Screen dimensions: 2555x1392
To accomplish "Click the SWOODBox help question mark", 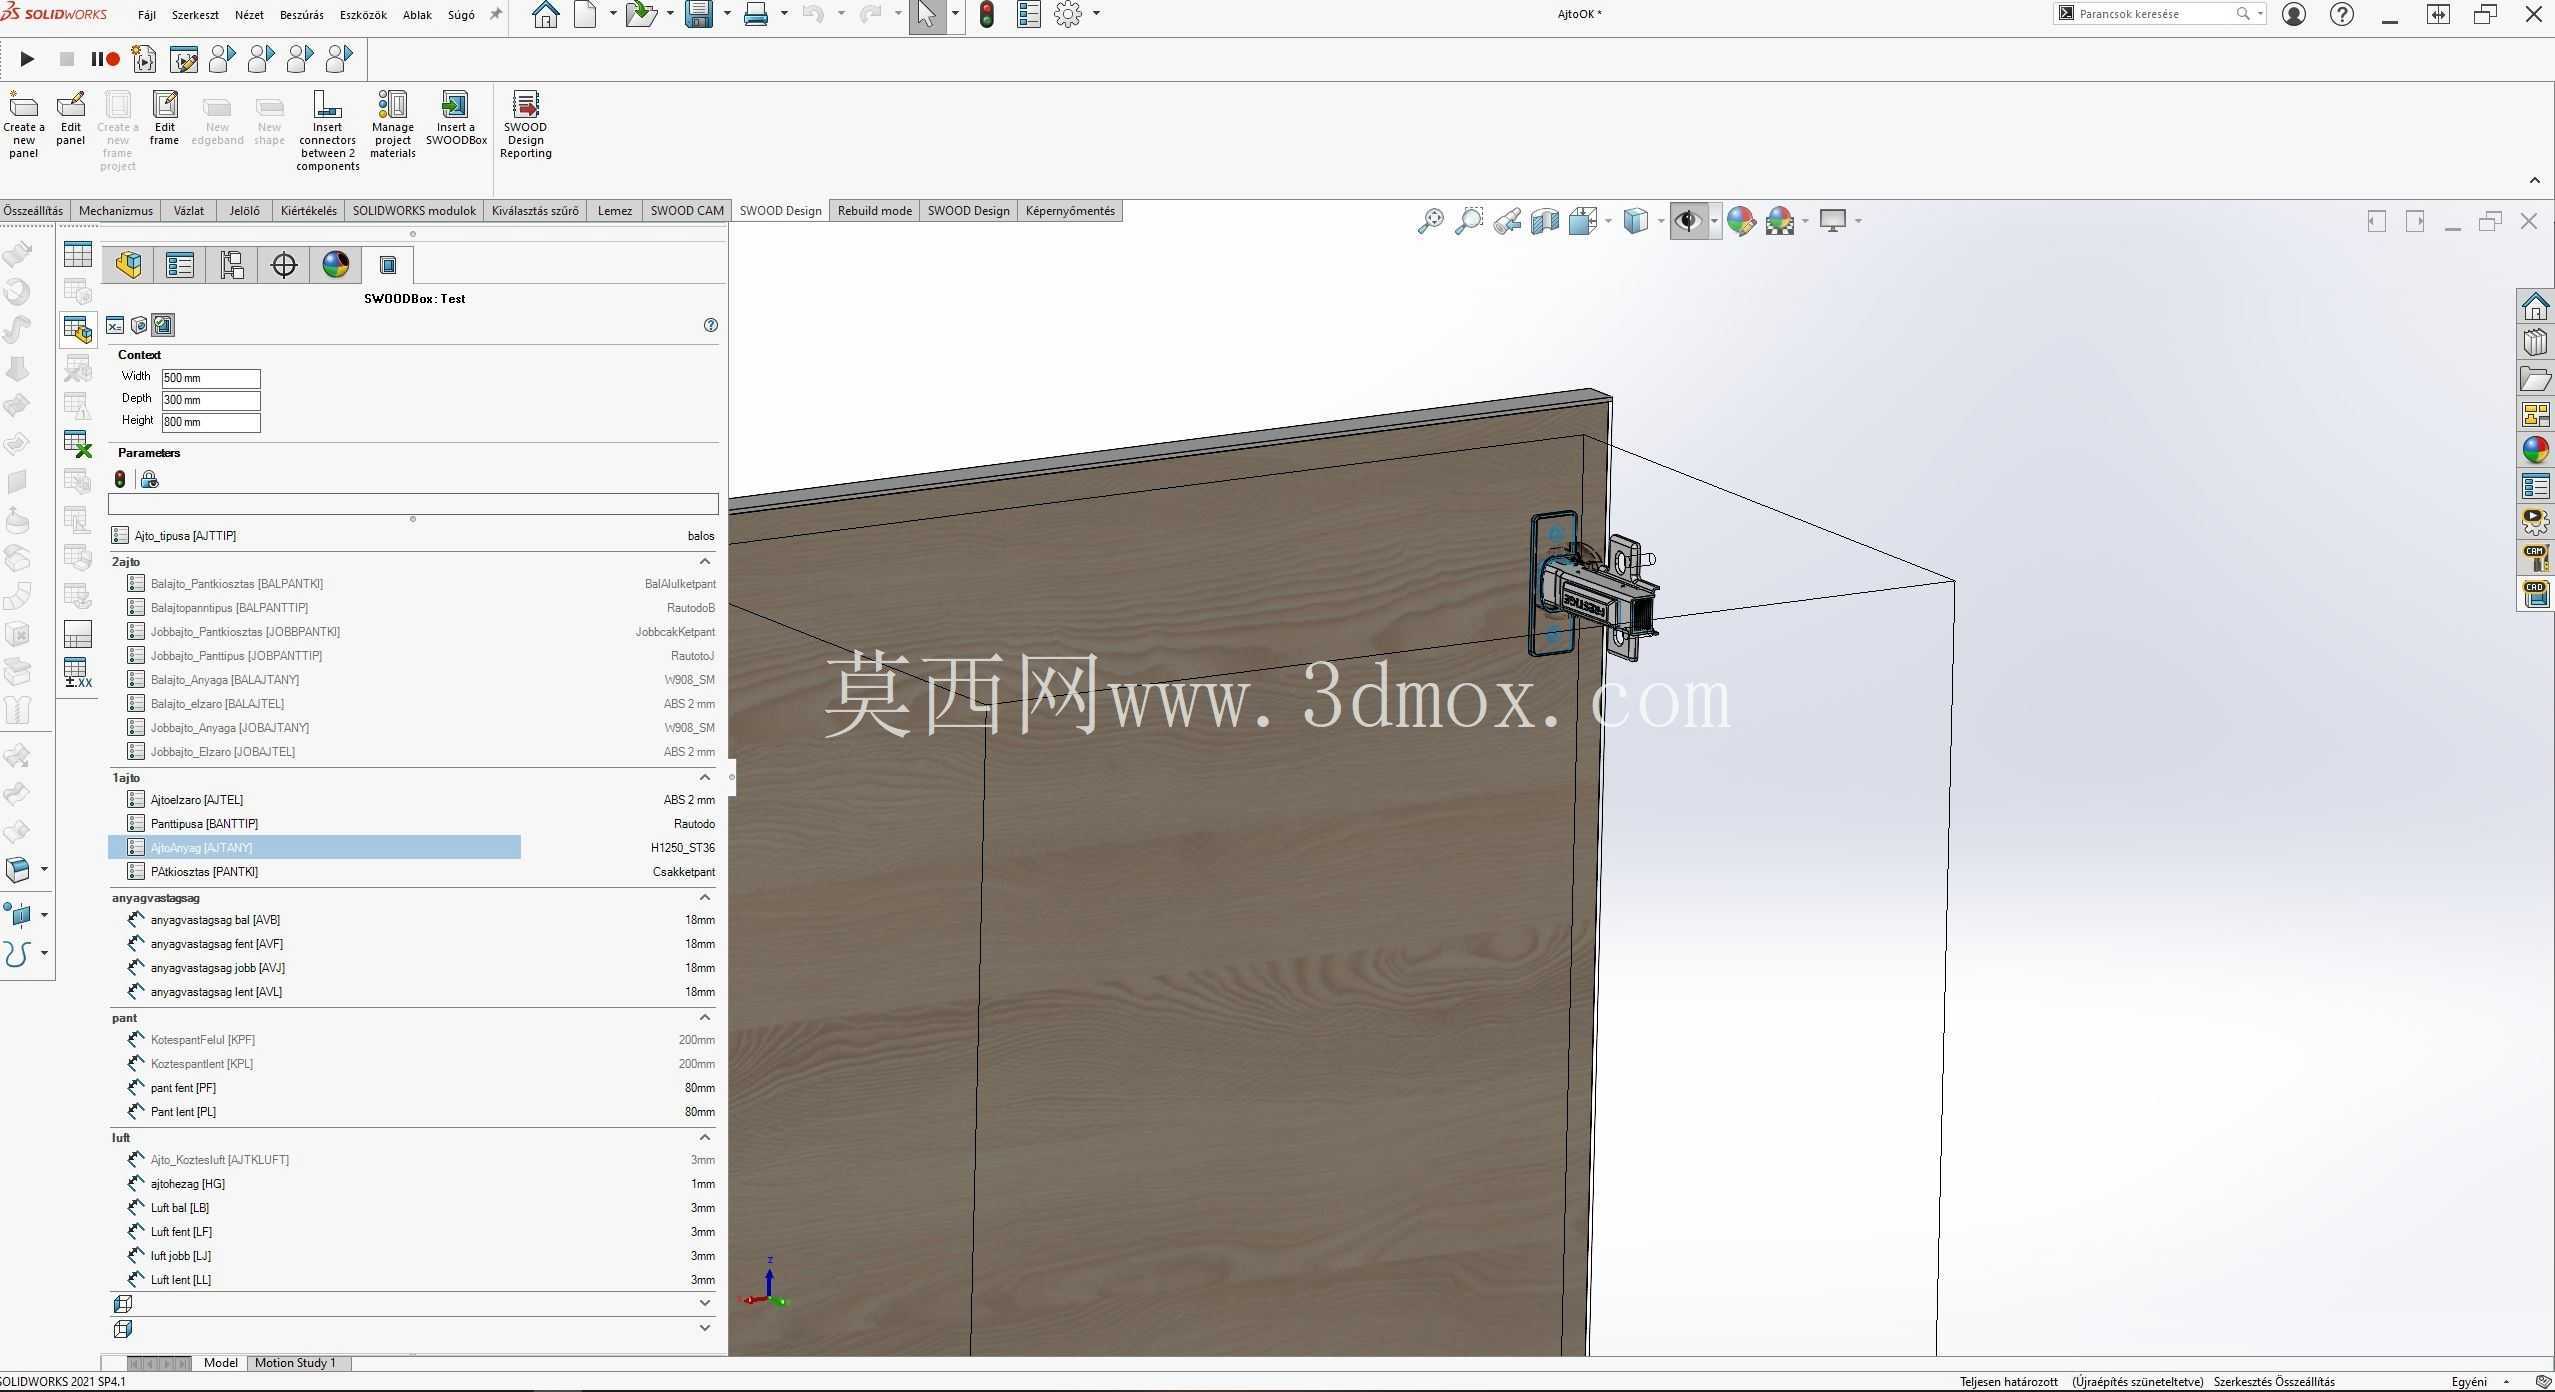I will [711, 325].
